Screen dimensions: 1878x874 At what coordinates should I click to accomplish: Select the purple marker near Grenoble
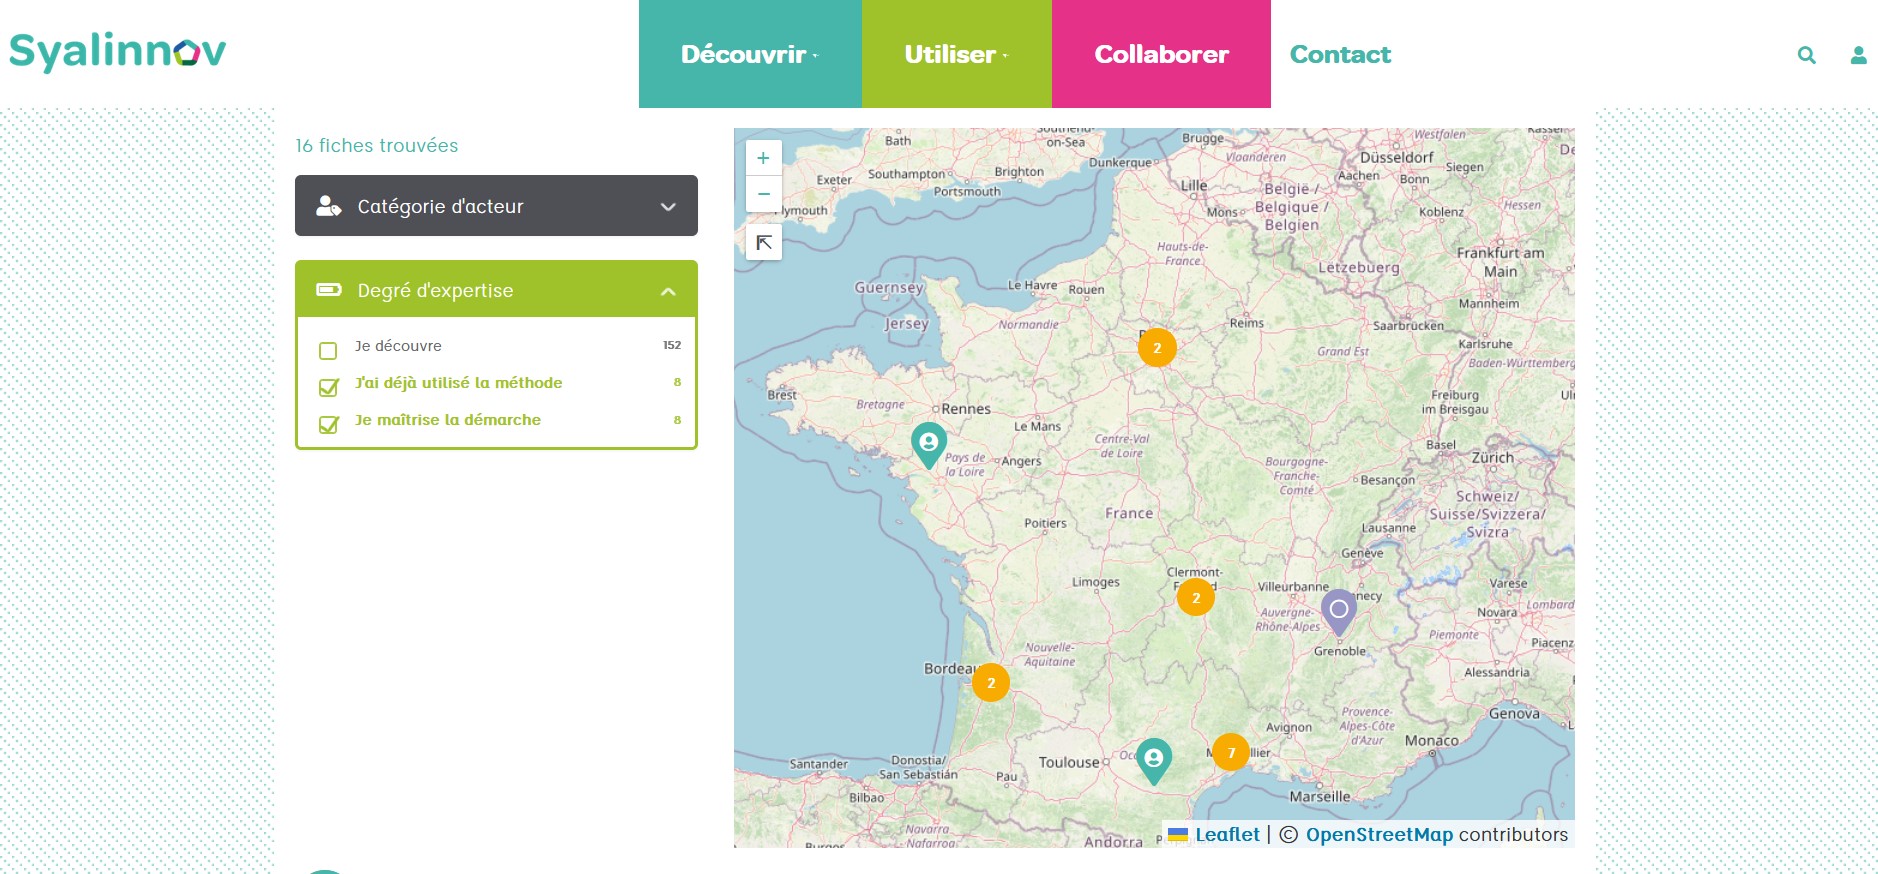tap(1338, 609)
